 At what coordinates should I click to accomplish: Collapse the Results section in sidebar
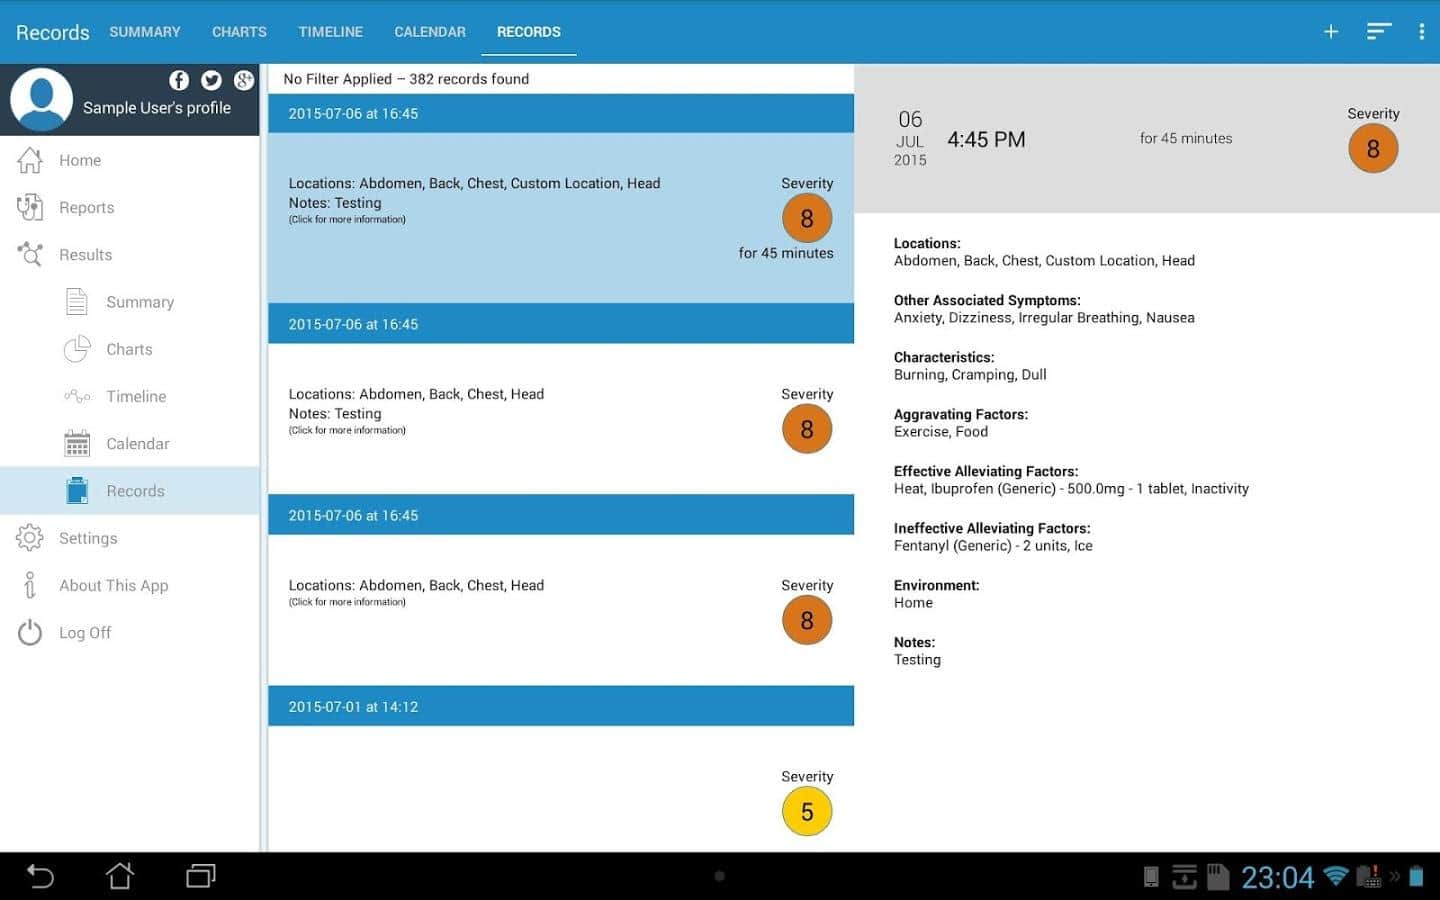(85, 255)
